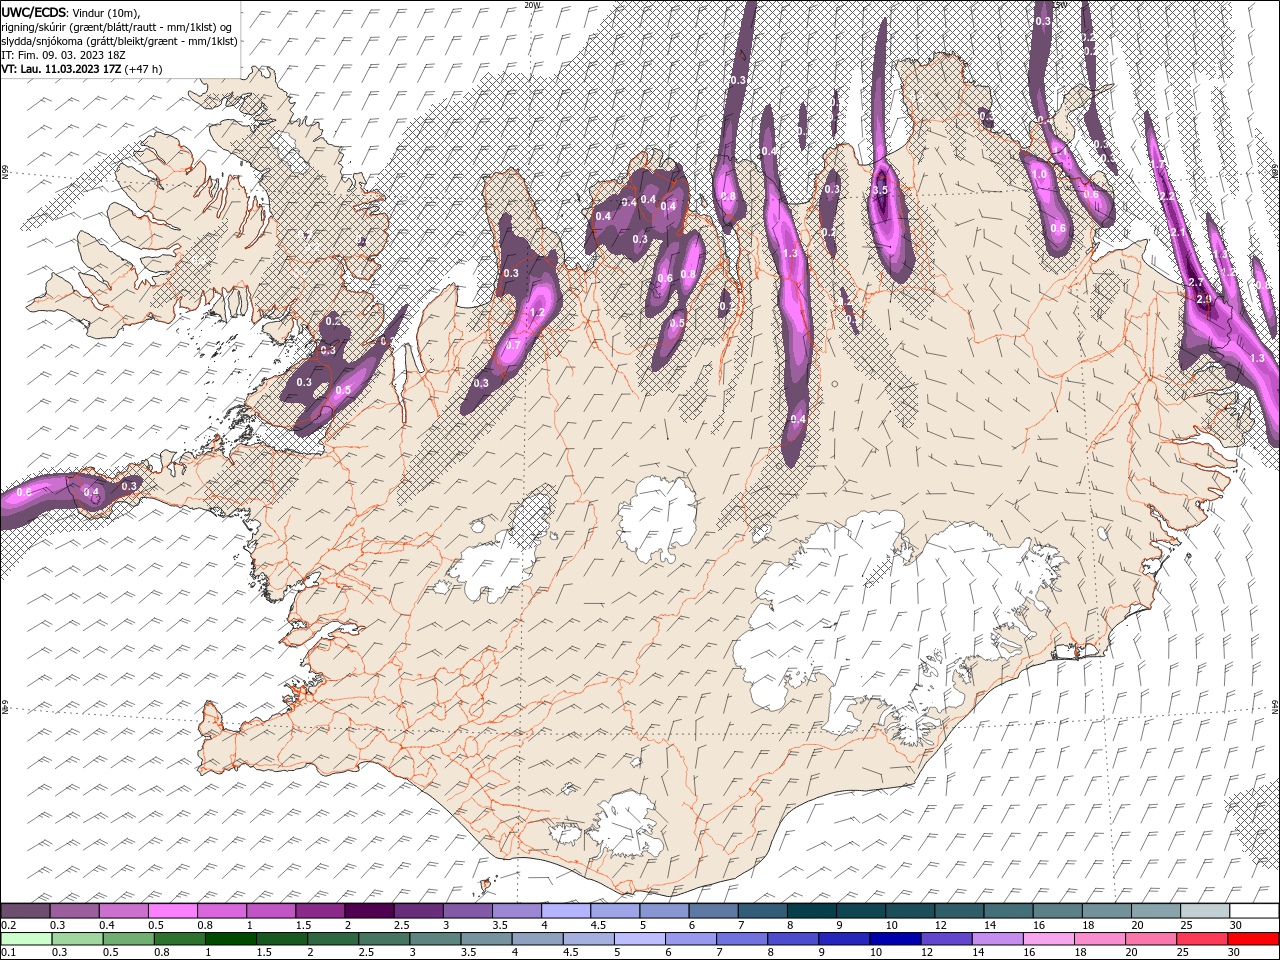This screenshot has height=960, width=1280.
Task: Click the lightest green legend swatch at 0.1
Action: [26, 939]
